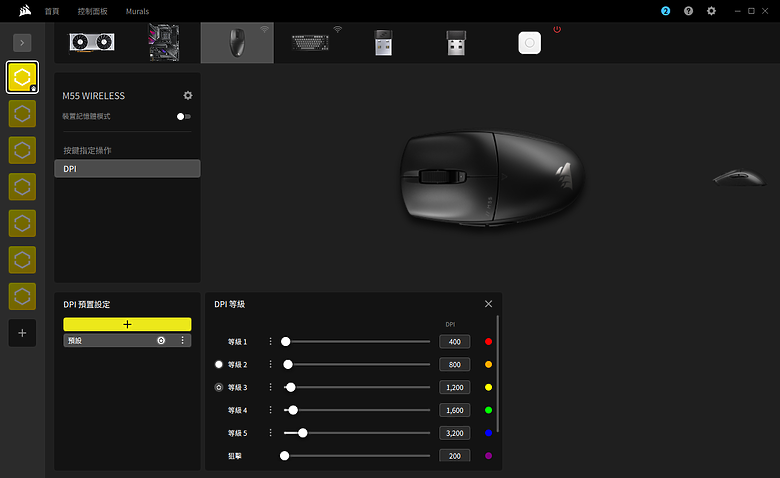Image resolution: width=780 pixels, height=478 pixels.
Task: Open options menu for 等級 3
Action: 270,387
